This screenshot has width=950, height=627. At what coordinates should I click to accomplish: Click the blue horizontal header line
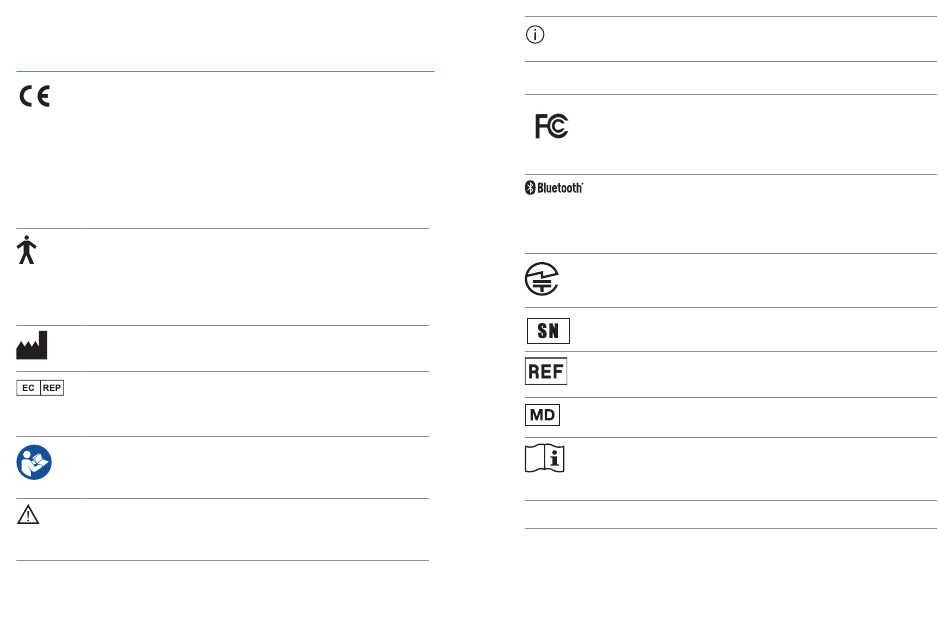225,71
